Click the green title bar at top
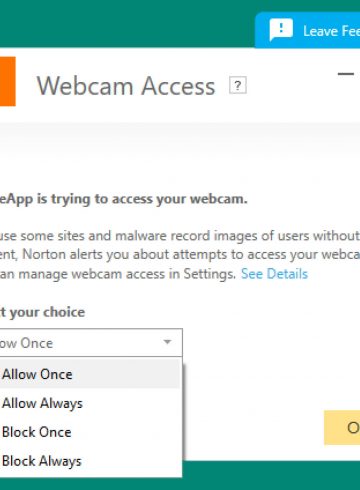The image size is (360, 490). point(127,23)
